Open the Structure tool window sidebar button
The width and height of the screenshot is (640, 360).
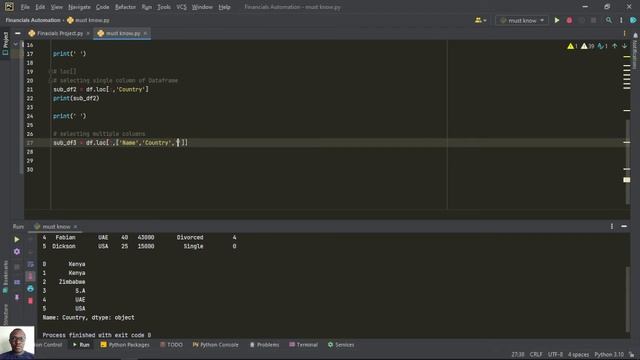(x=5, y=314)
